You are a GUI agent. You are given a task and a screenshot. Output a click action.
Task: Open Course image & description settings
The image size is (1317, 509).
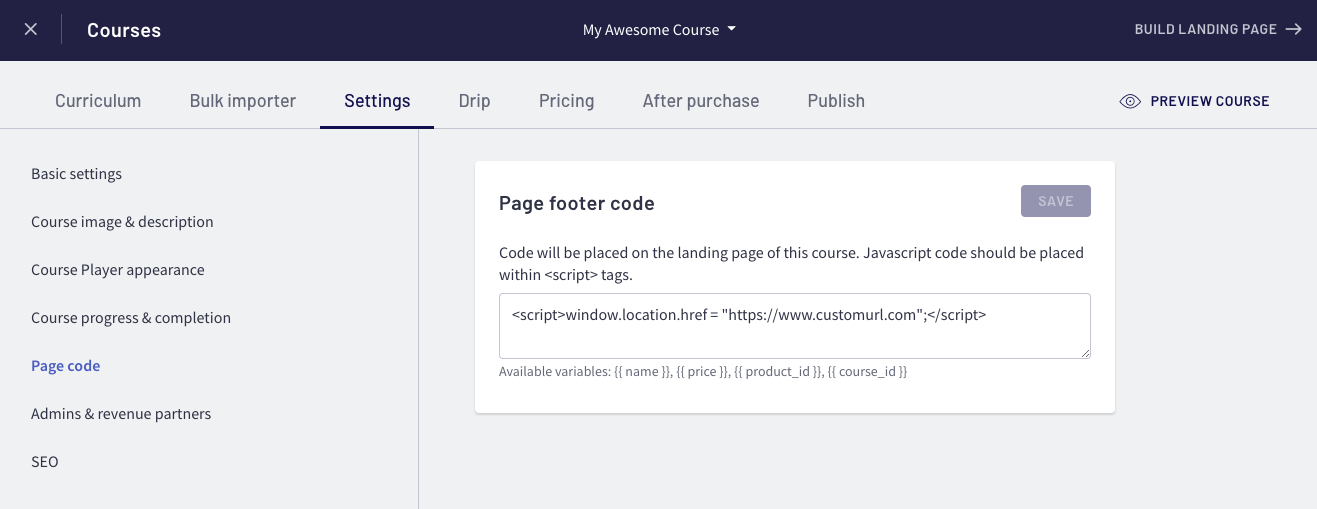coord(122,222)
